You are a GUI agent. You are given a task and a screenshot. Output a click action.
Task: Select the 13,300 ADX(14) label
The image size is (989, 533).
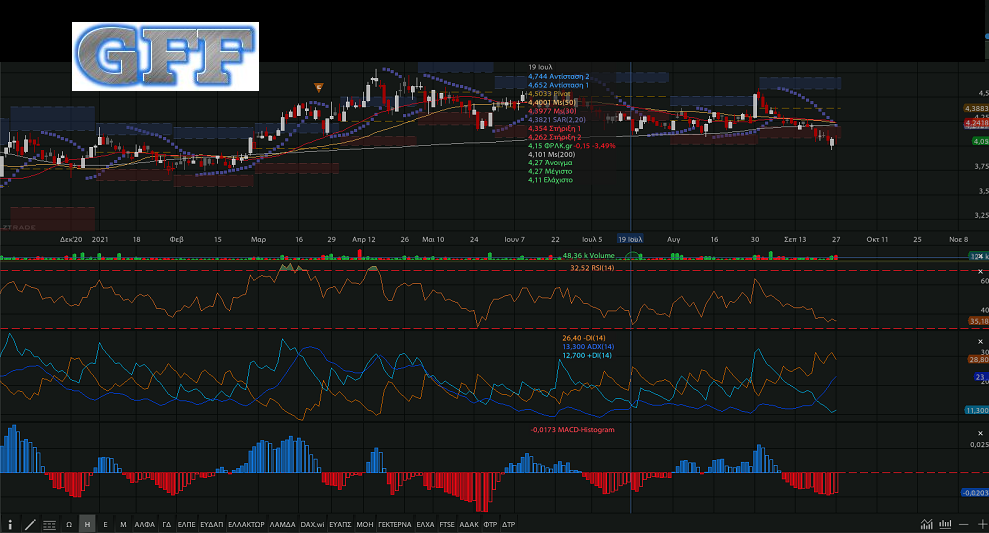[588, 346]
